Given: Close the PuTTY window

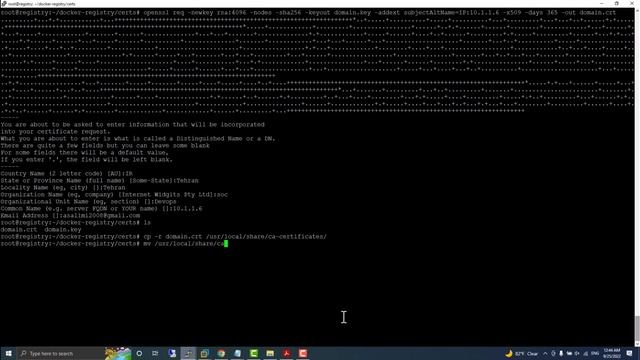Looking at the screenshot, I should point(632,3).
